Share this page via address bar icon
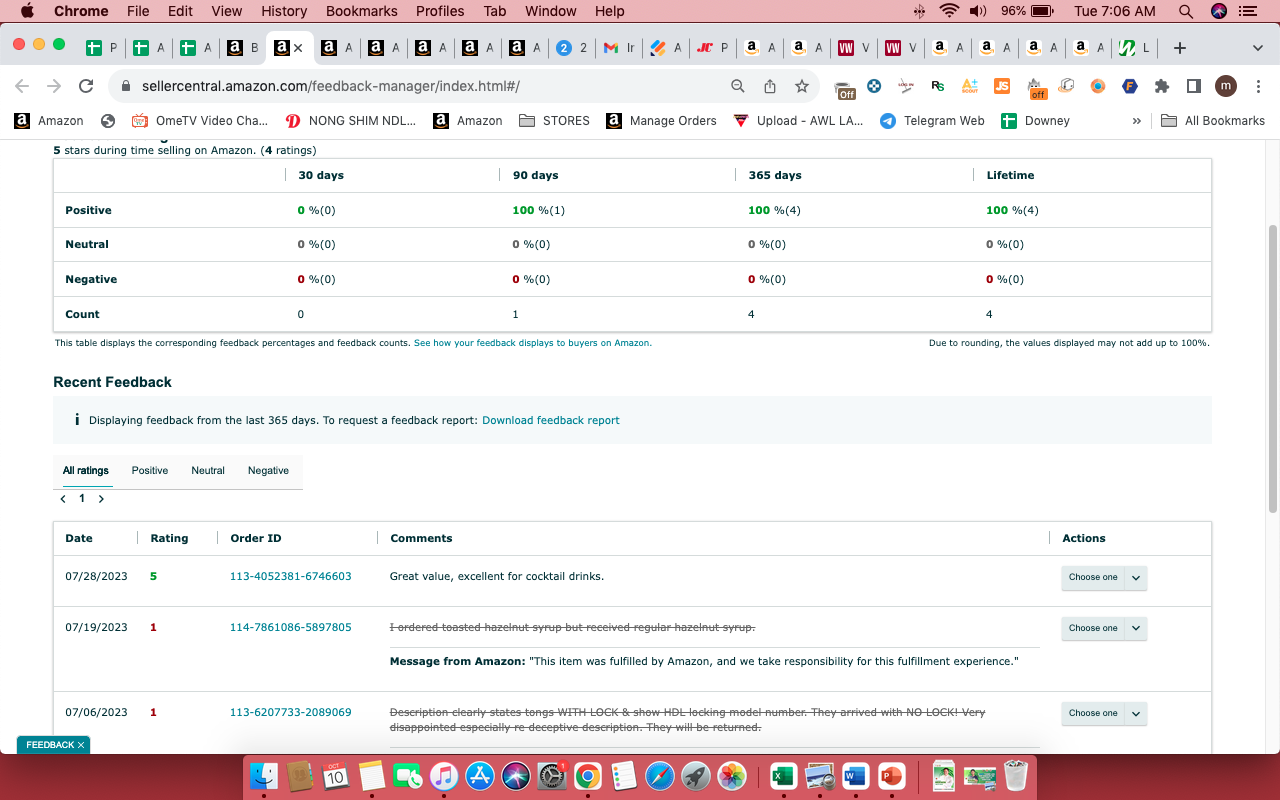The height and width of the screenshot is (800, 1280). [770, 86]
